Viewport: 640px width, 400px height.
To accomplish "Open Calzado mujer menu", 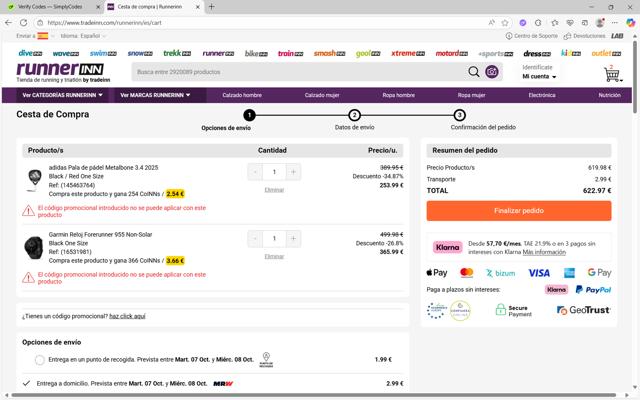I will tap(322, 95).
